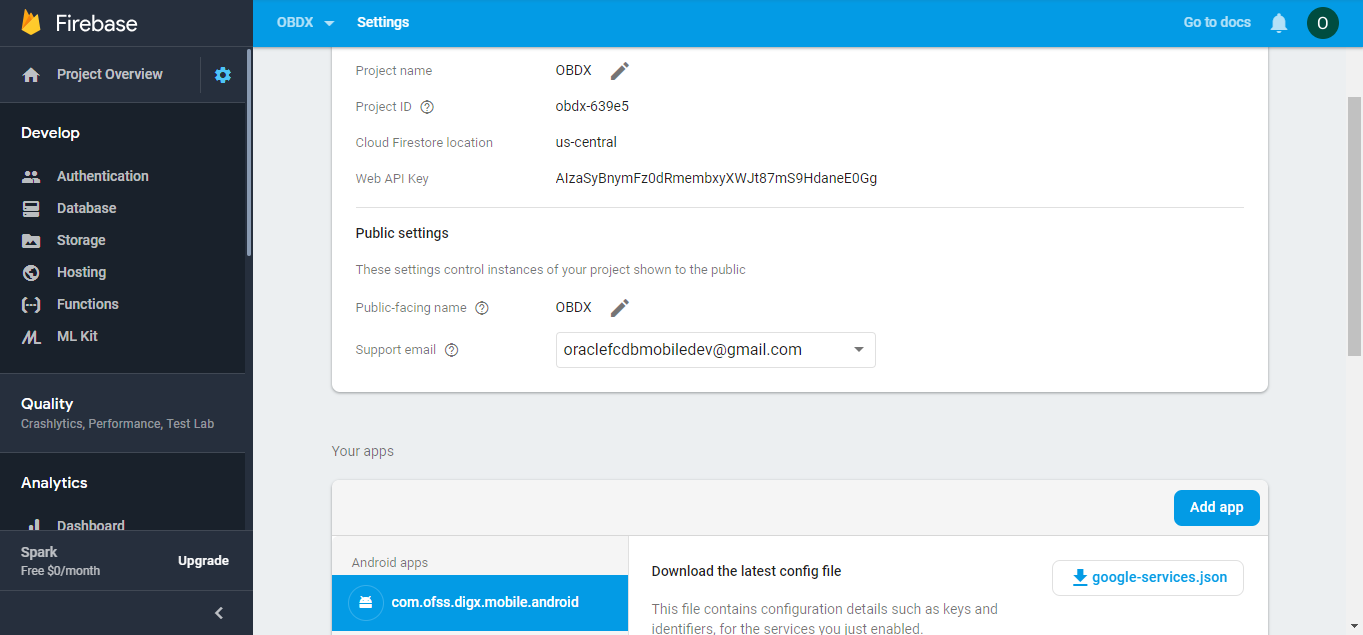Viewport: 1363px width, 635px height.
Task: Open the Go to docs link
Action: [1216, 22]
